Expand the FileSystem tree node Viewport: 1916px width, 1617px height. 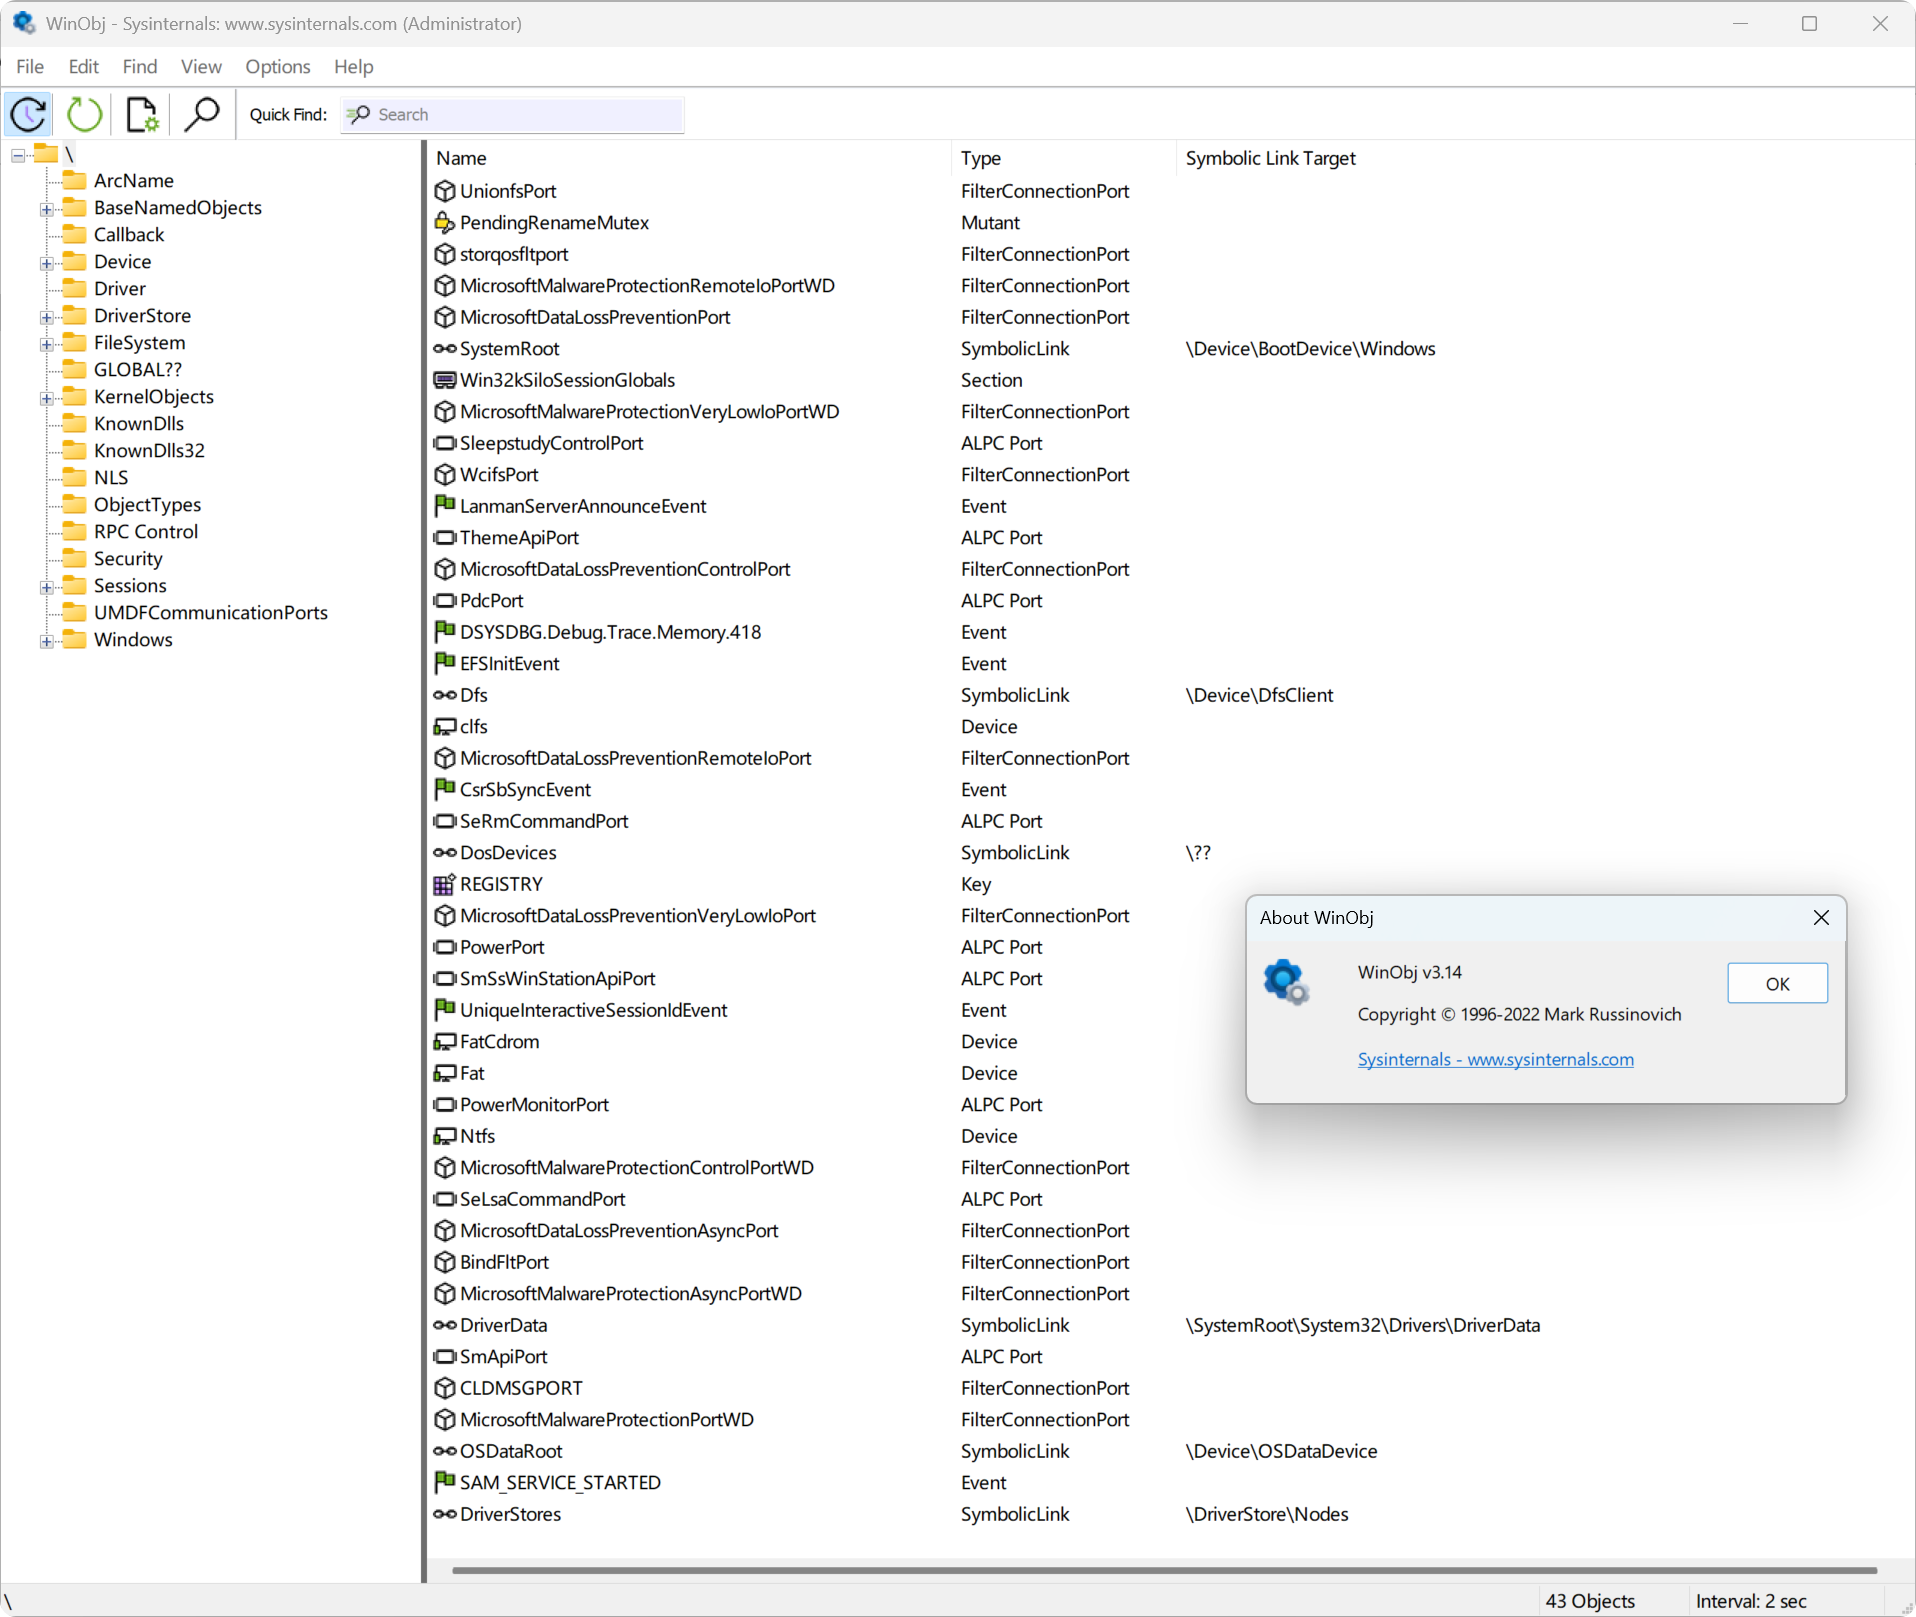[46, 344]
